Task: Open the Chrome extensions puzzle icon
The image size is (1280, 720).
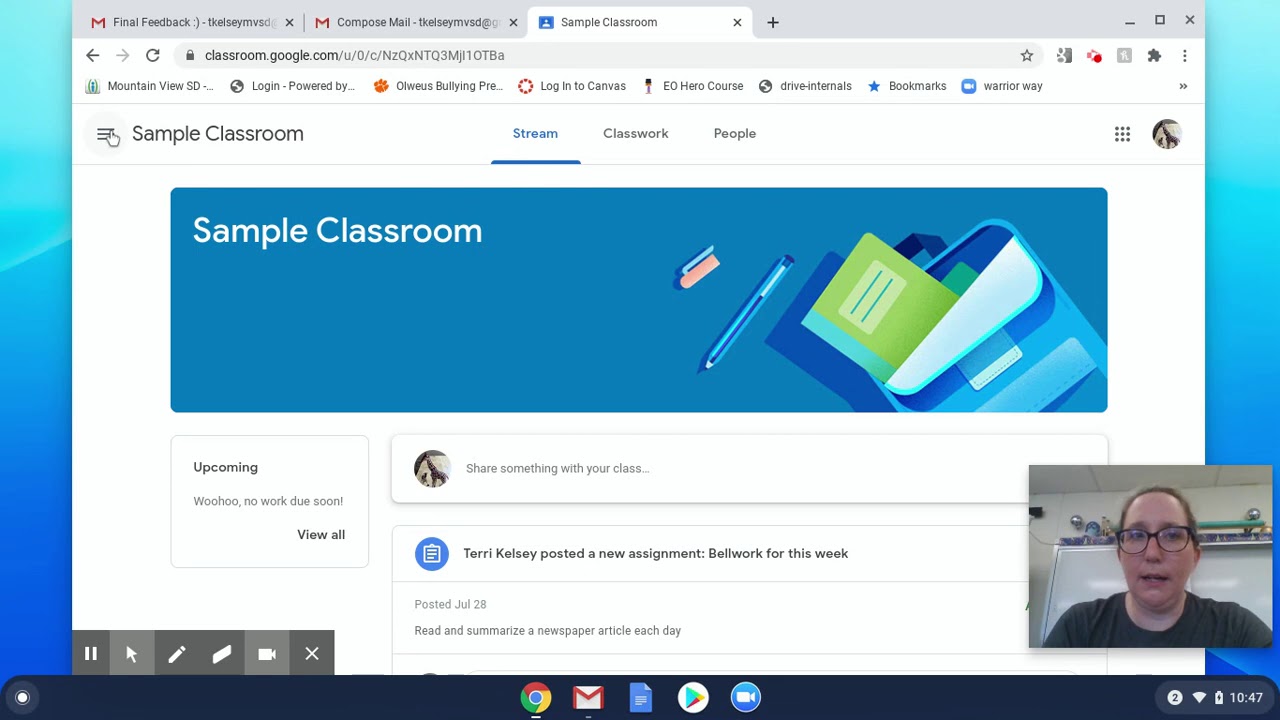Action: point(1154,55)
